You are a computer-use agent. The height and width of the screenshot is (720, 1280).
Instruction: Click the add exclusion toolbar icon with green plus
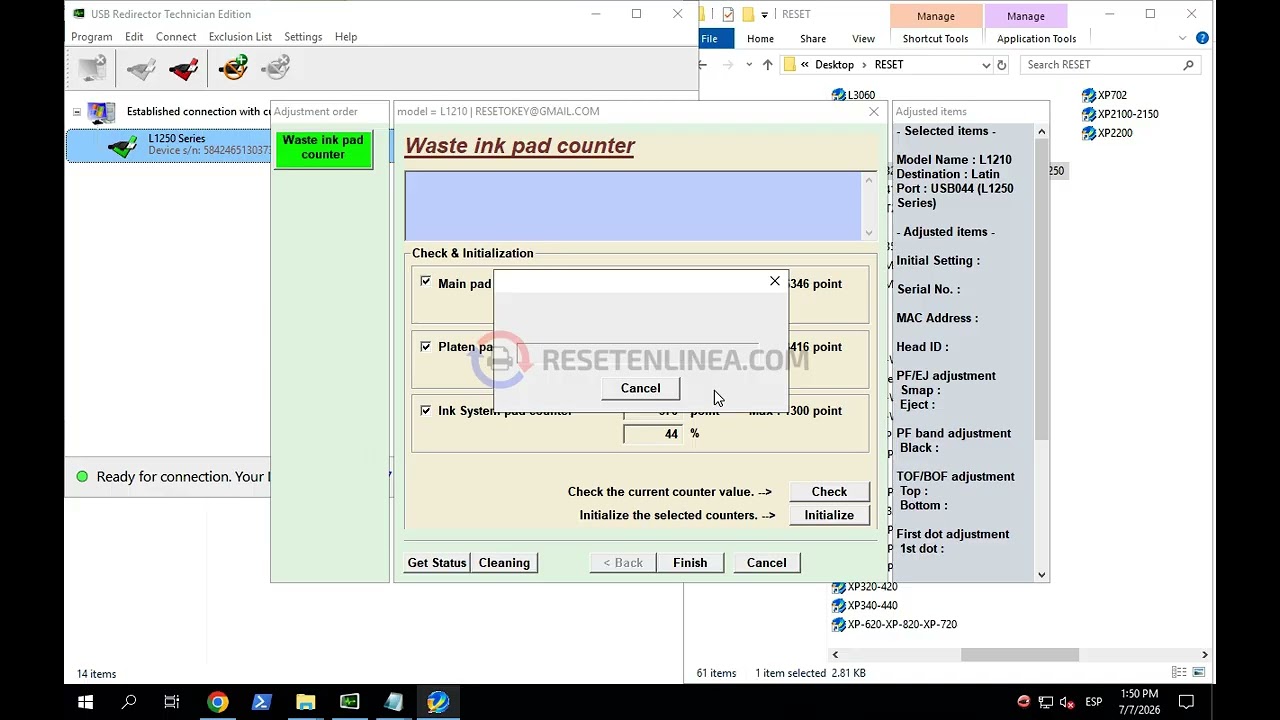click(233, 68)
